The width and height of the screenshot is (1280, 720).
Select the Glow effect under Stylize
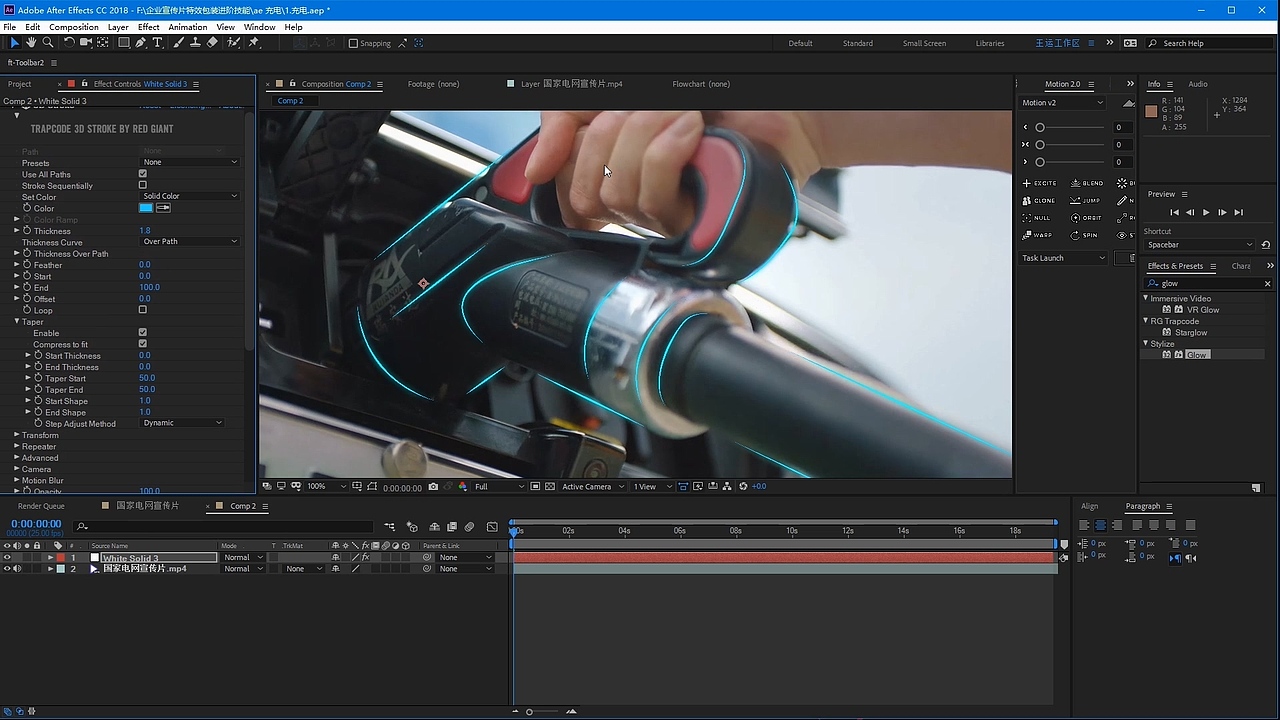(x=1197, y=355)
